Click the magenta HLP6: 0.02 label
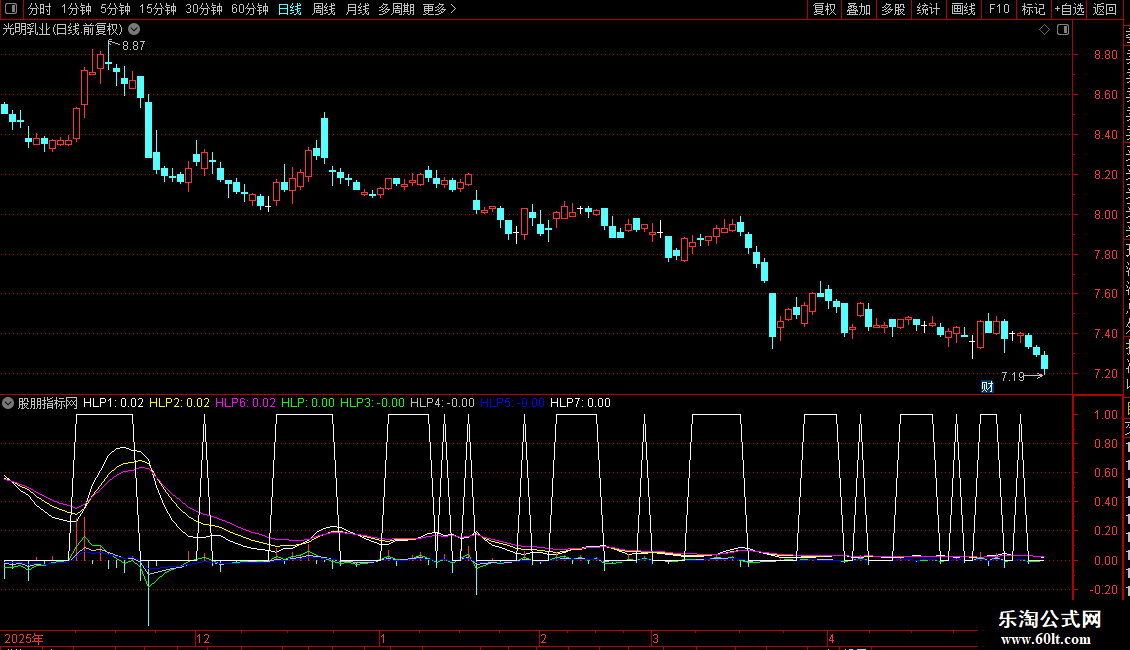The height and width of the screenshot is (650, 1130). 246,403
